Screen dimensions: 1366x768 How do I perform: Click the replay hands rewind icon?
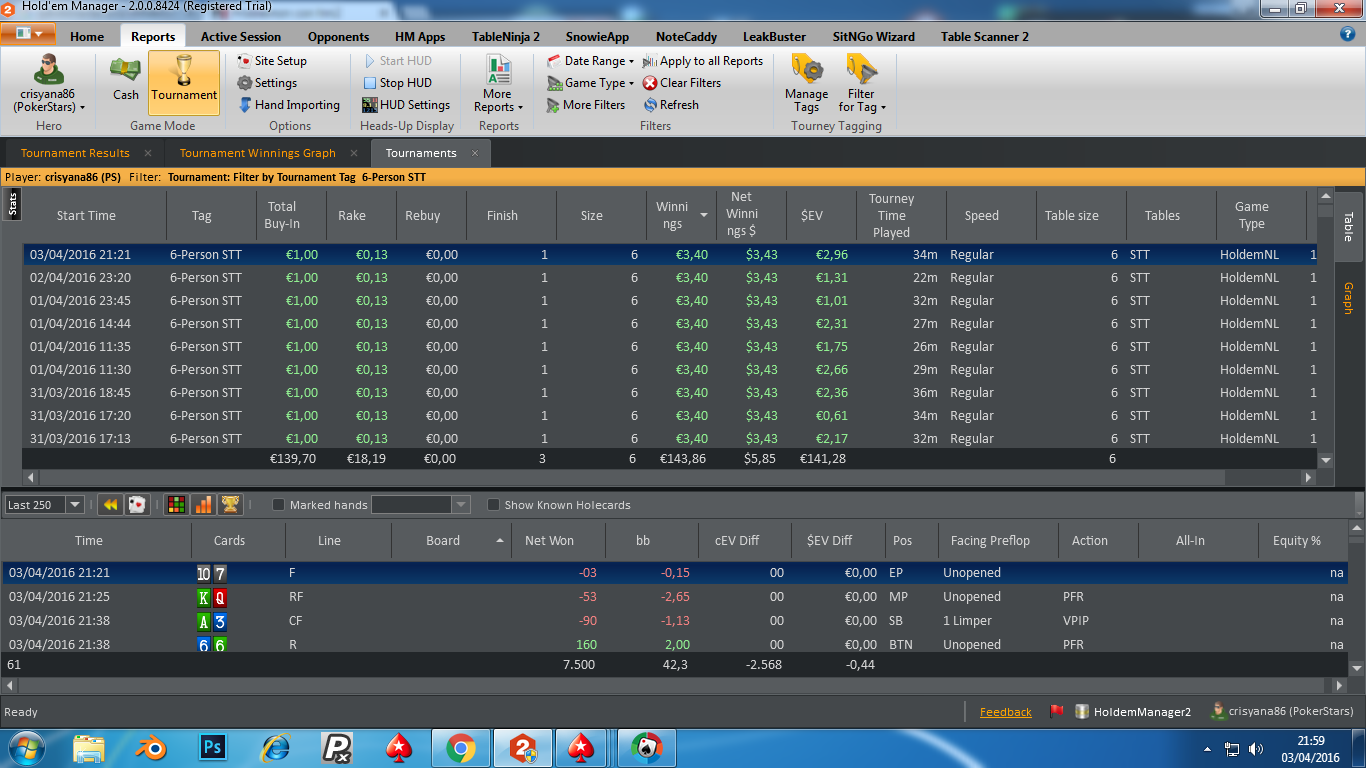tap(109, 505)
